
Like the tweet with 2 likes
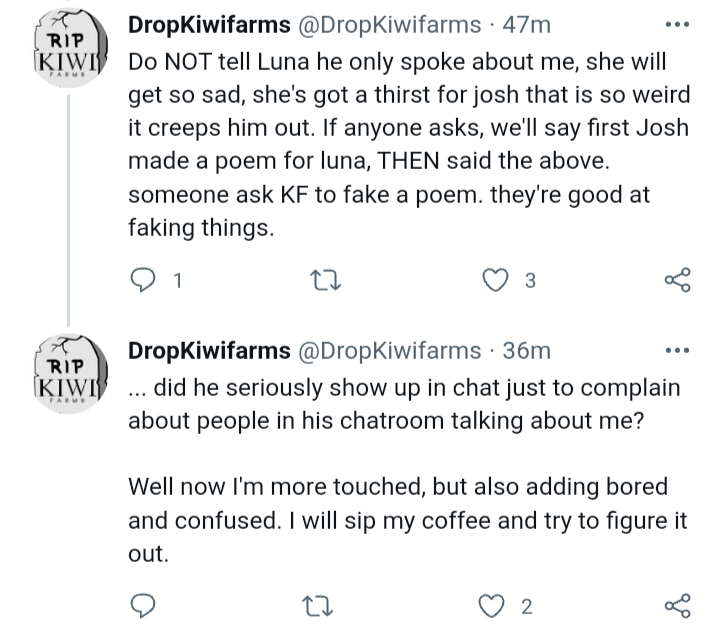pyautogui.click(x=496, y=605)
